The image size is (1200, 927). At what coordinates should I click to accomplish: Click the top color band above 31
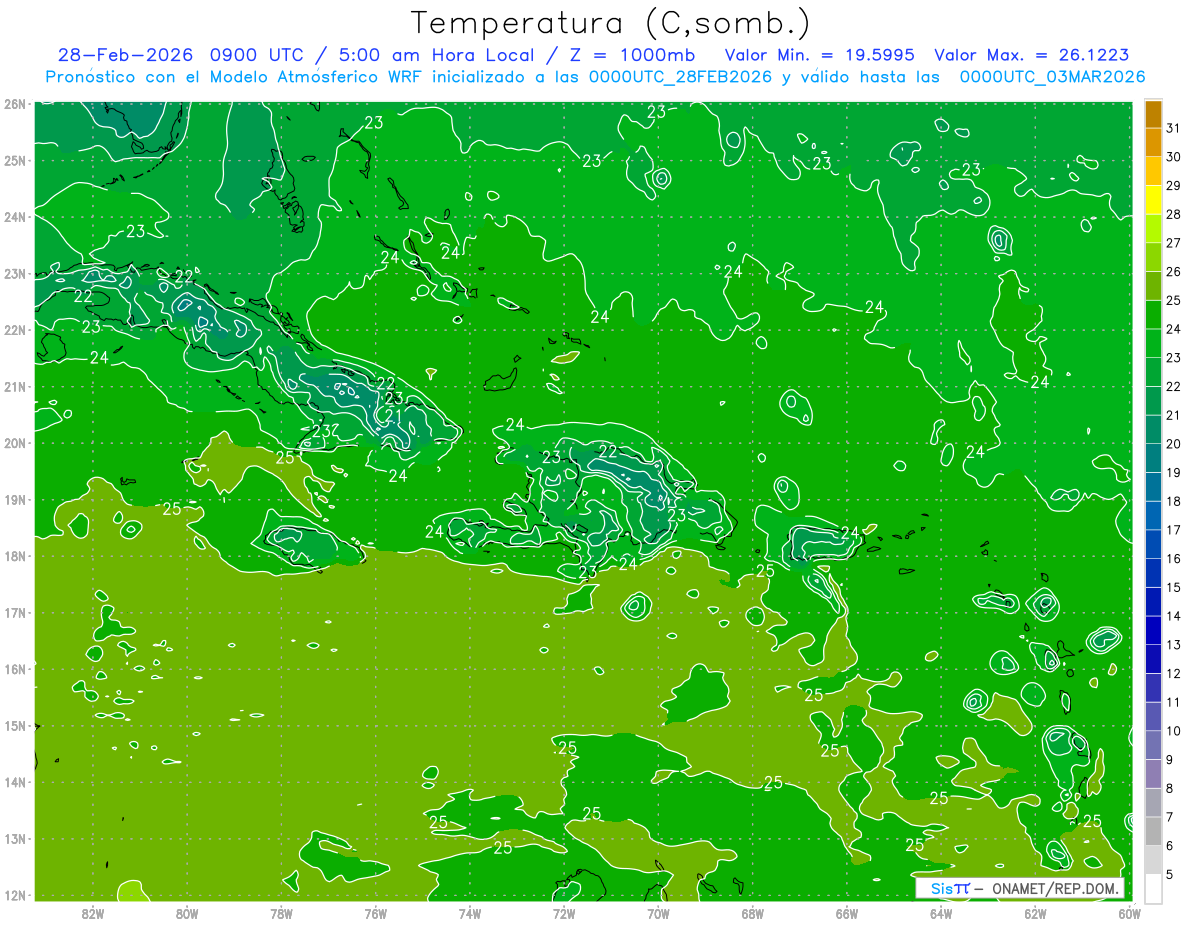pyautogui.click(x=1153, y=114)
